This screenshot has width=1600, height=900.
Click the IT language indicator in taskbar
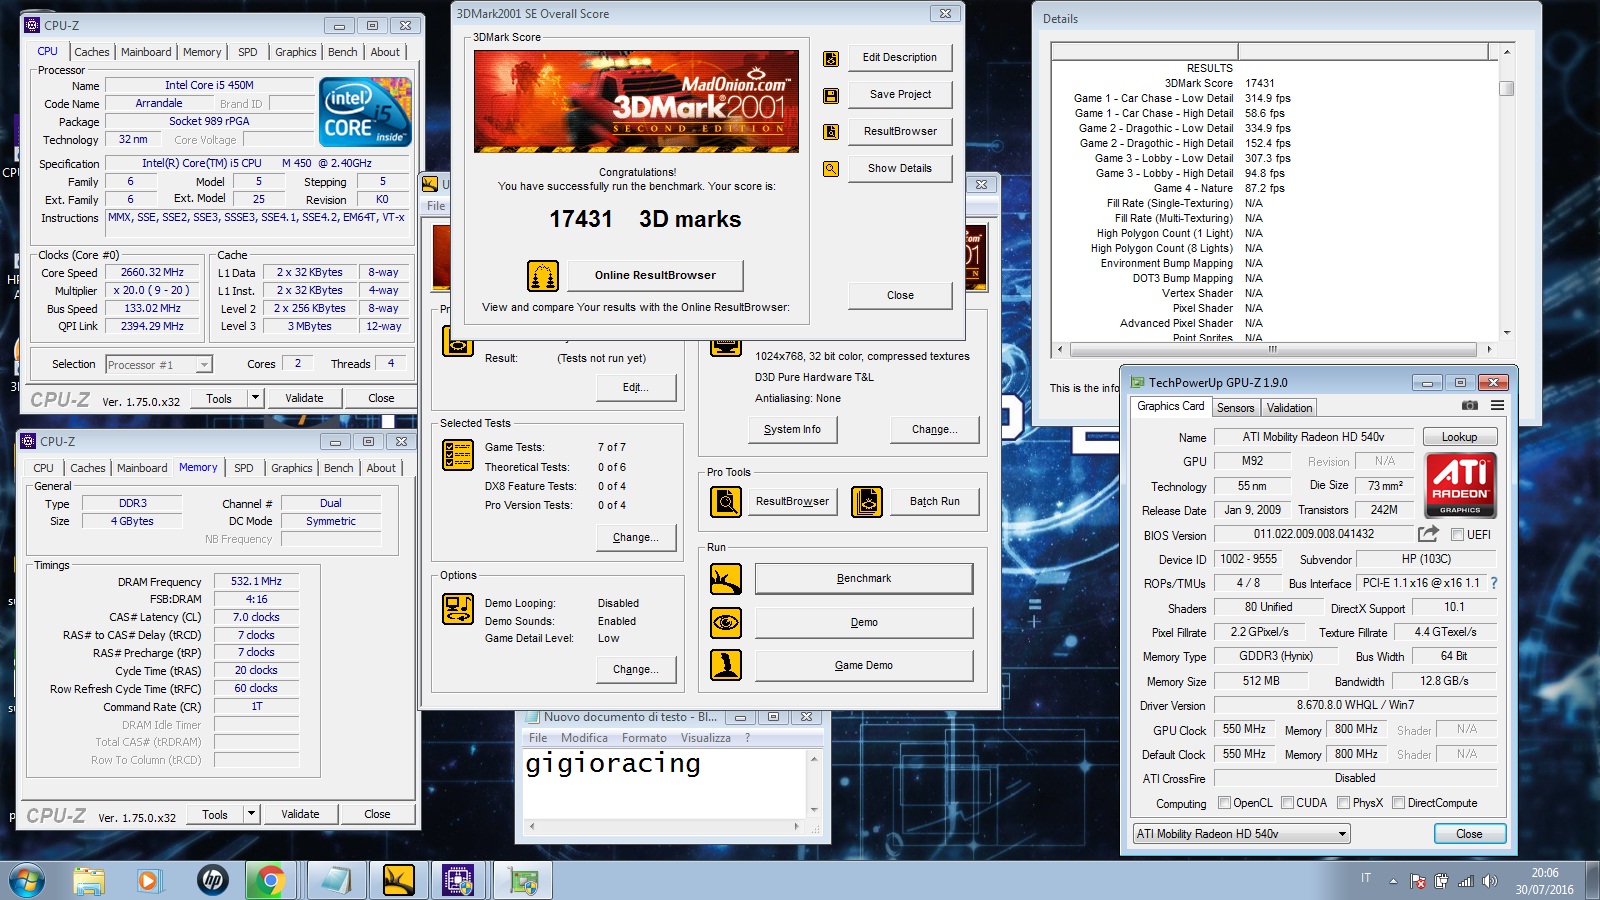(x=1365, y=878)
